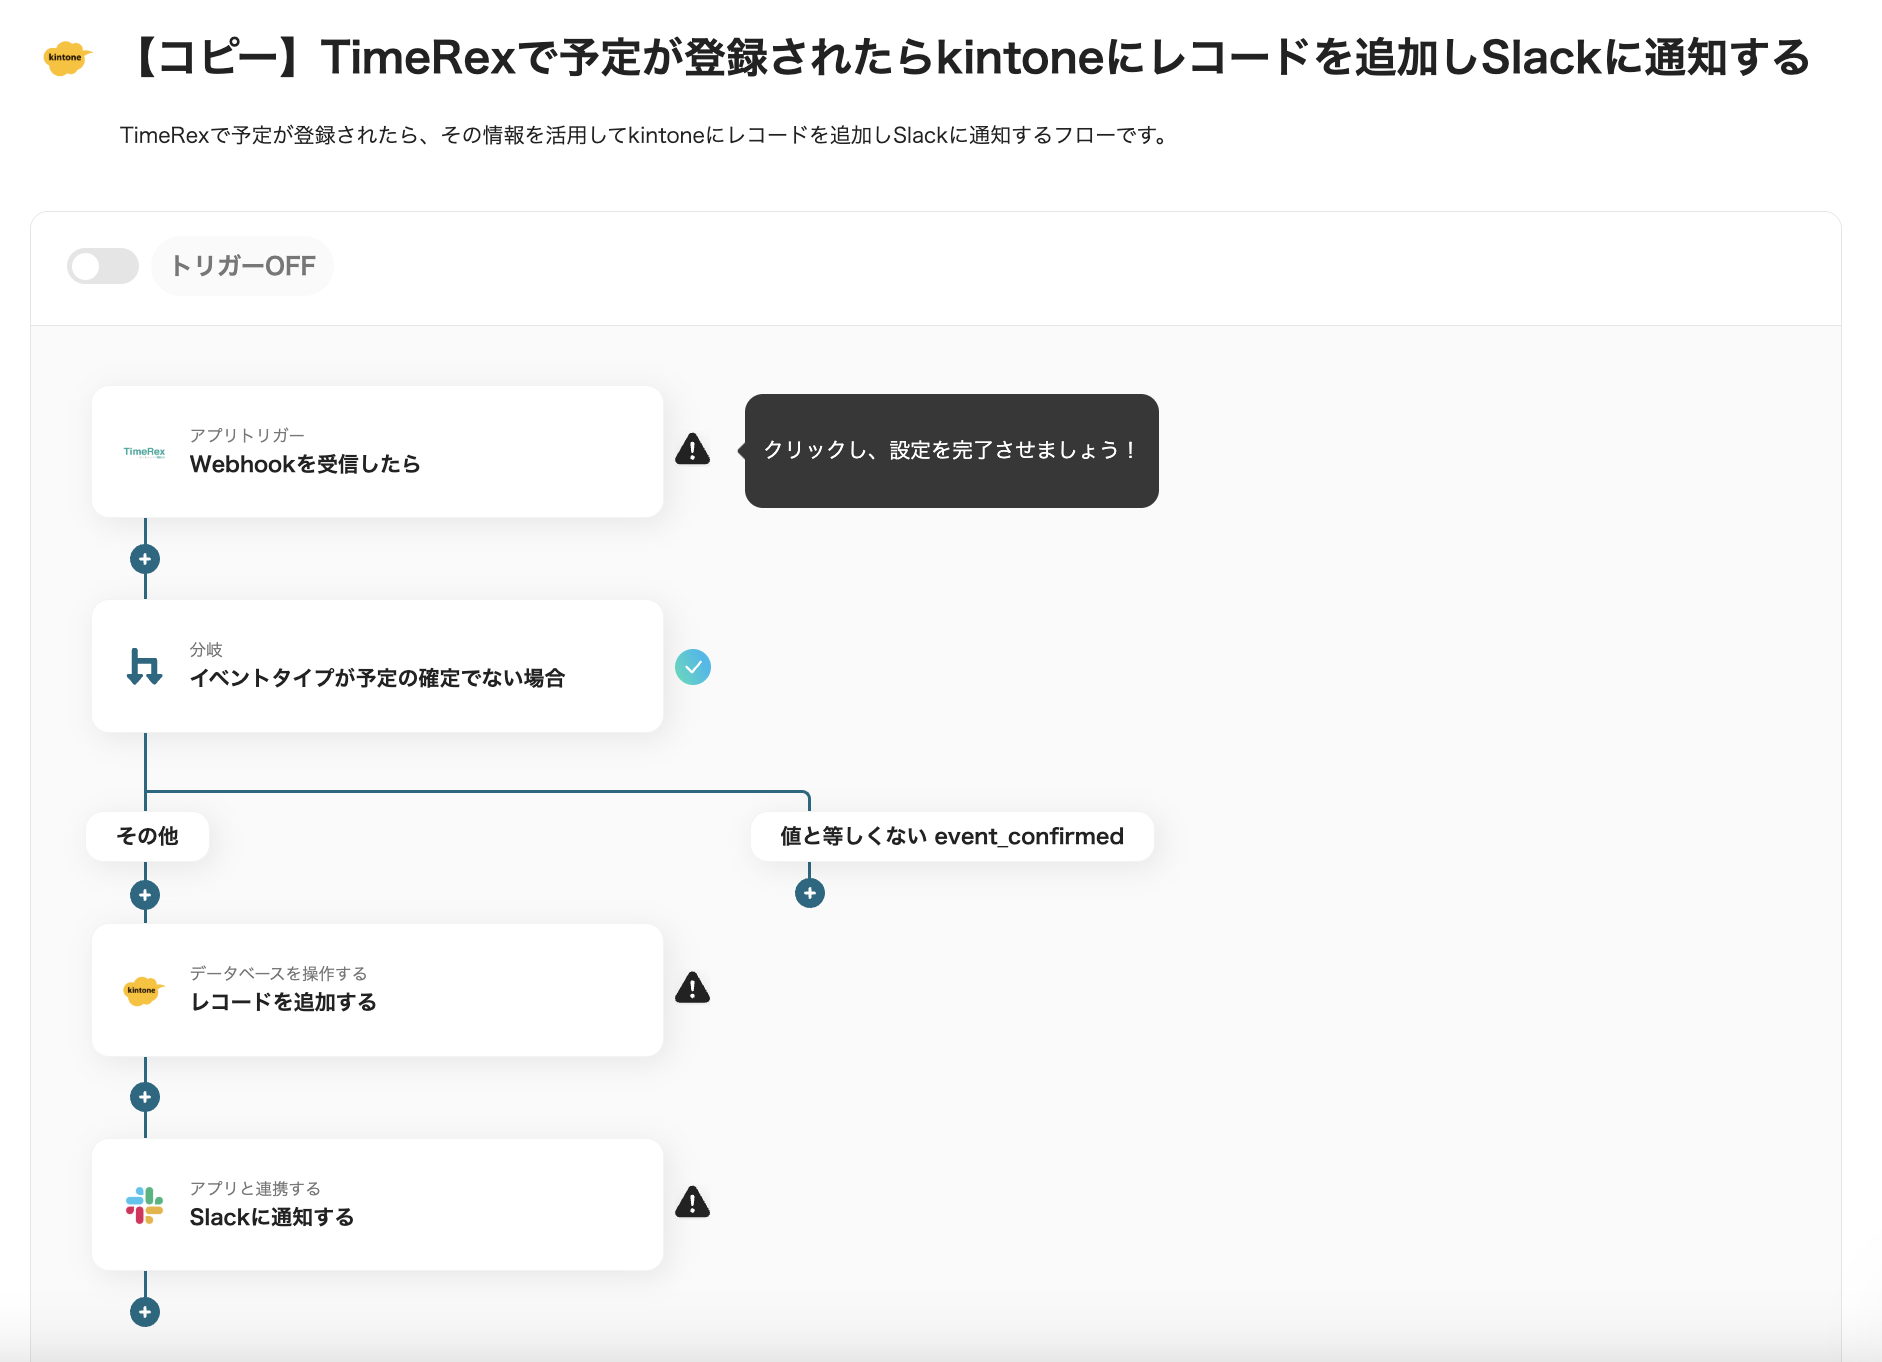Click the クリックし、設定を完了させましょう！ tooltip
1882x1362 pixels.
(951, 451)
